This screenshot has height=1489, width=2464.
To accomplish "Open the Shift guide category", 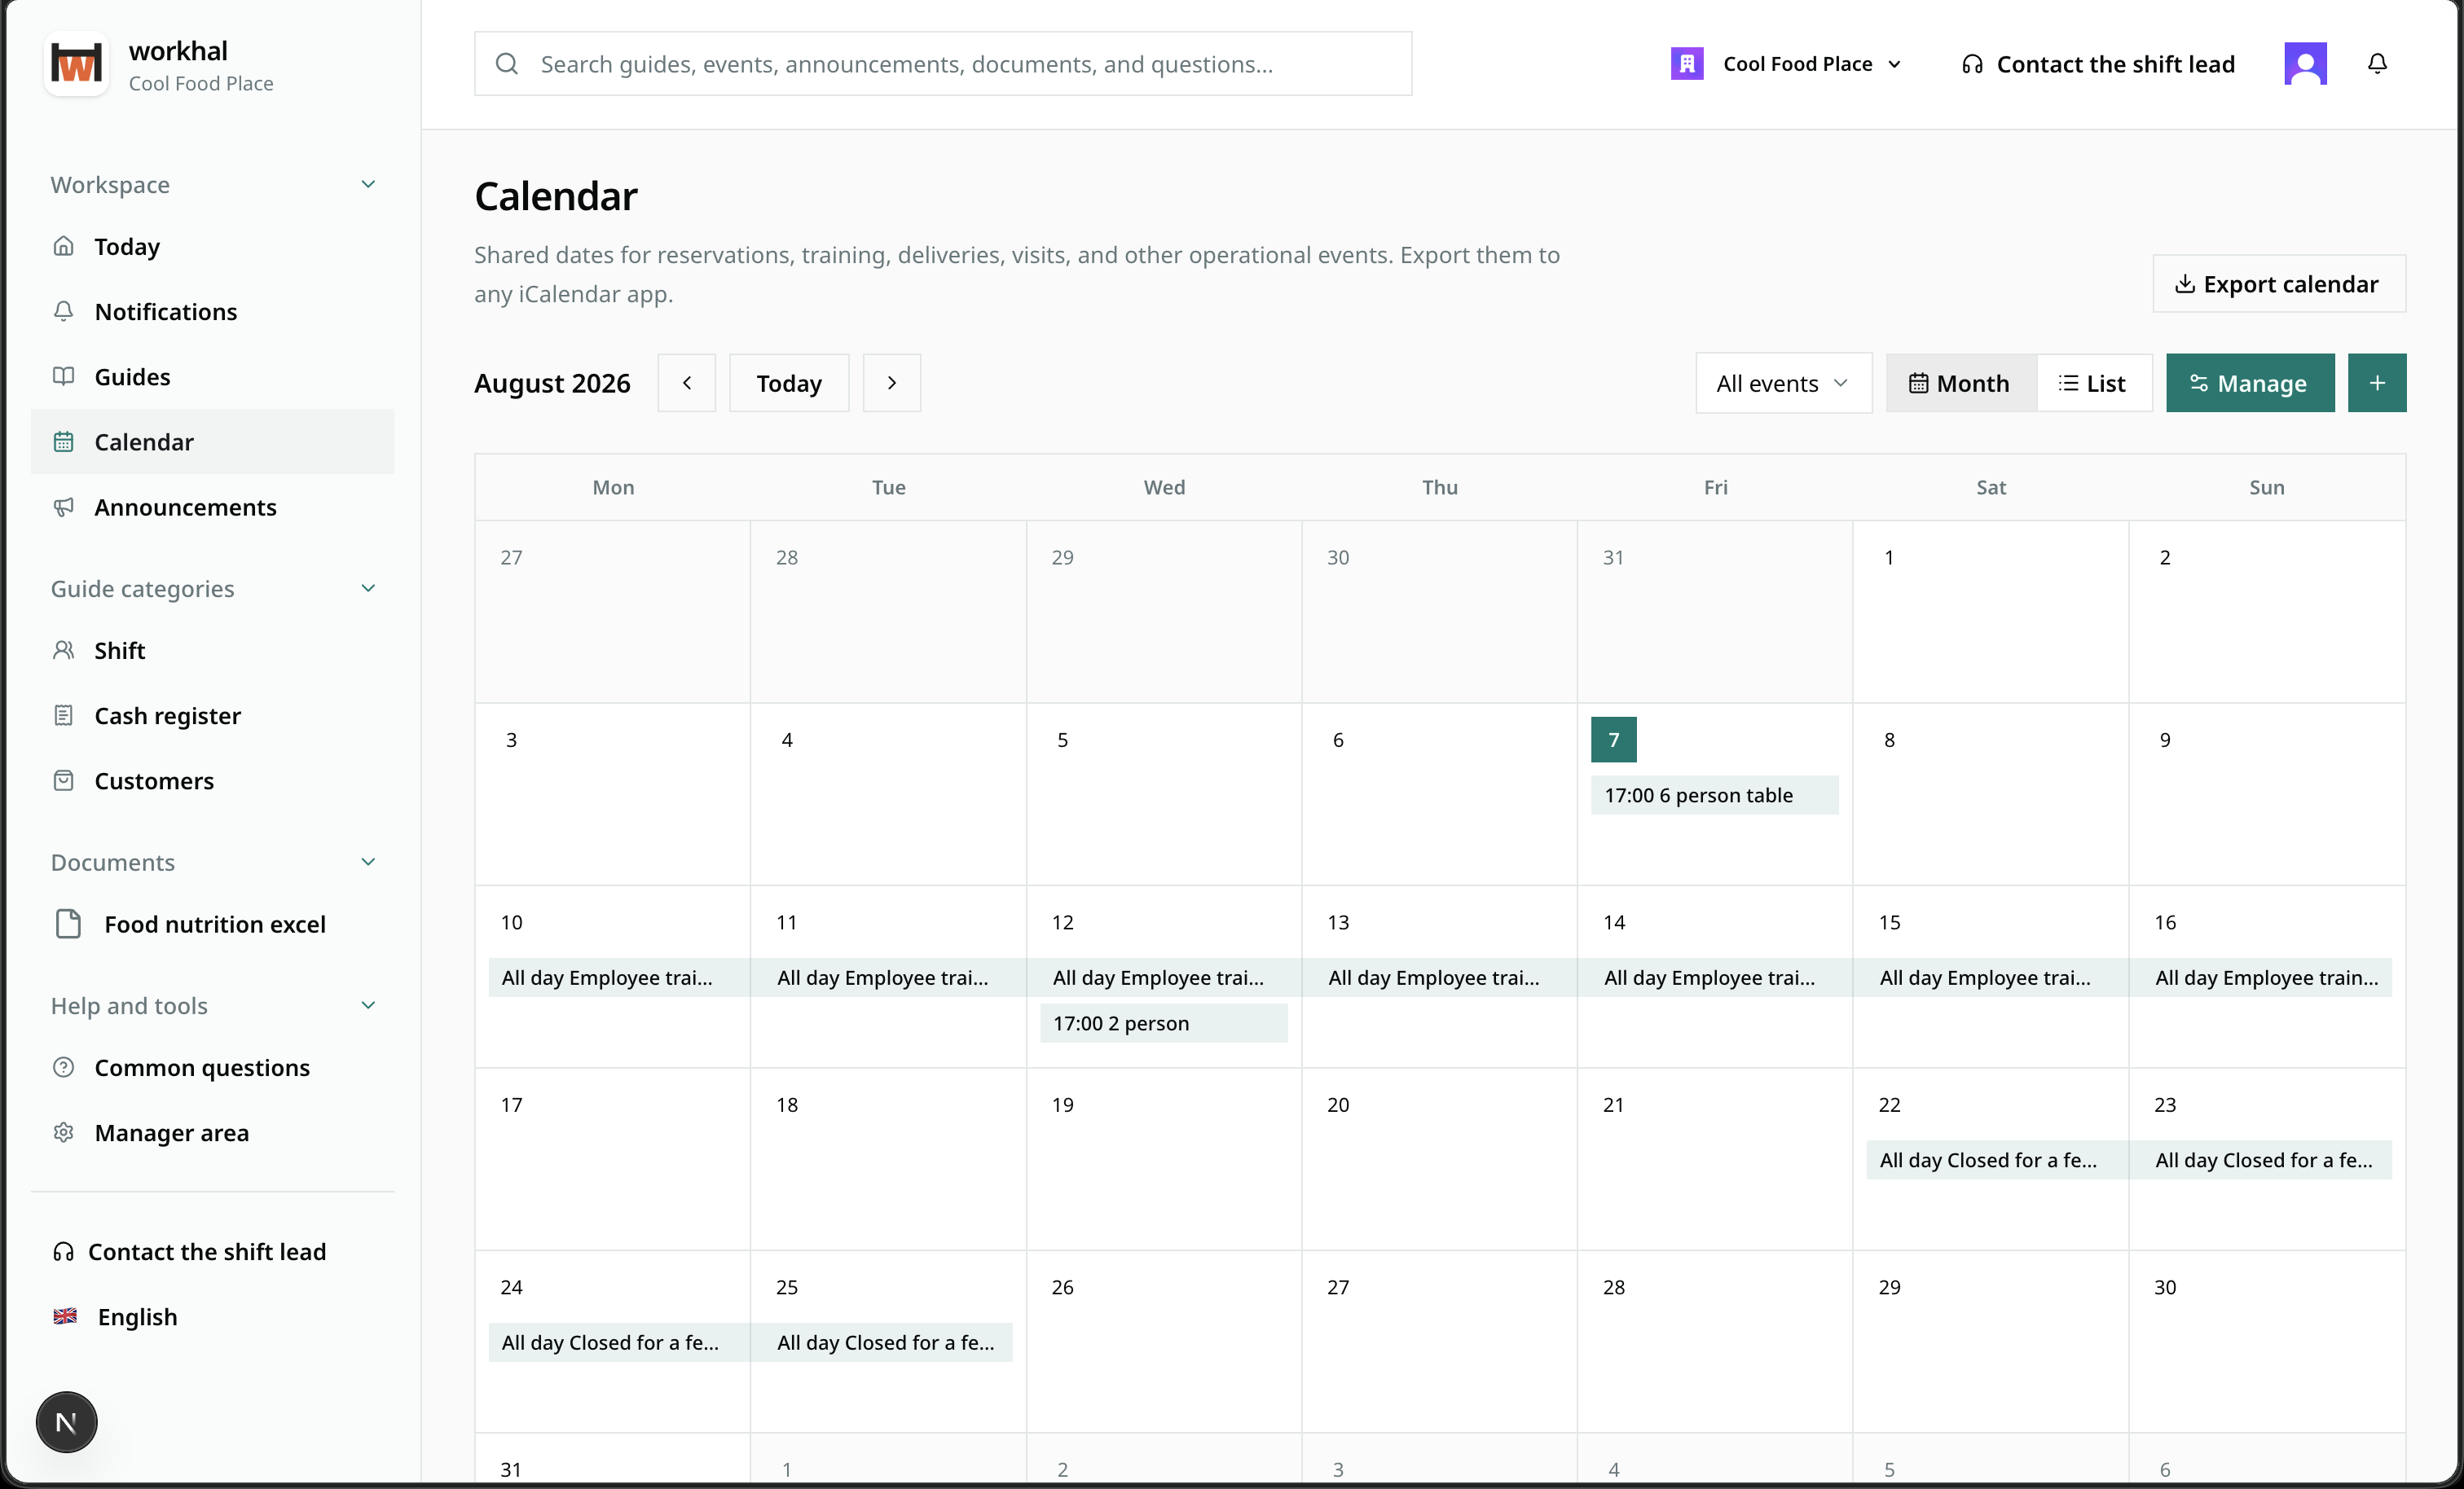I will pyautogui.click(x=213, y=650).
